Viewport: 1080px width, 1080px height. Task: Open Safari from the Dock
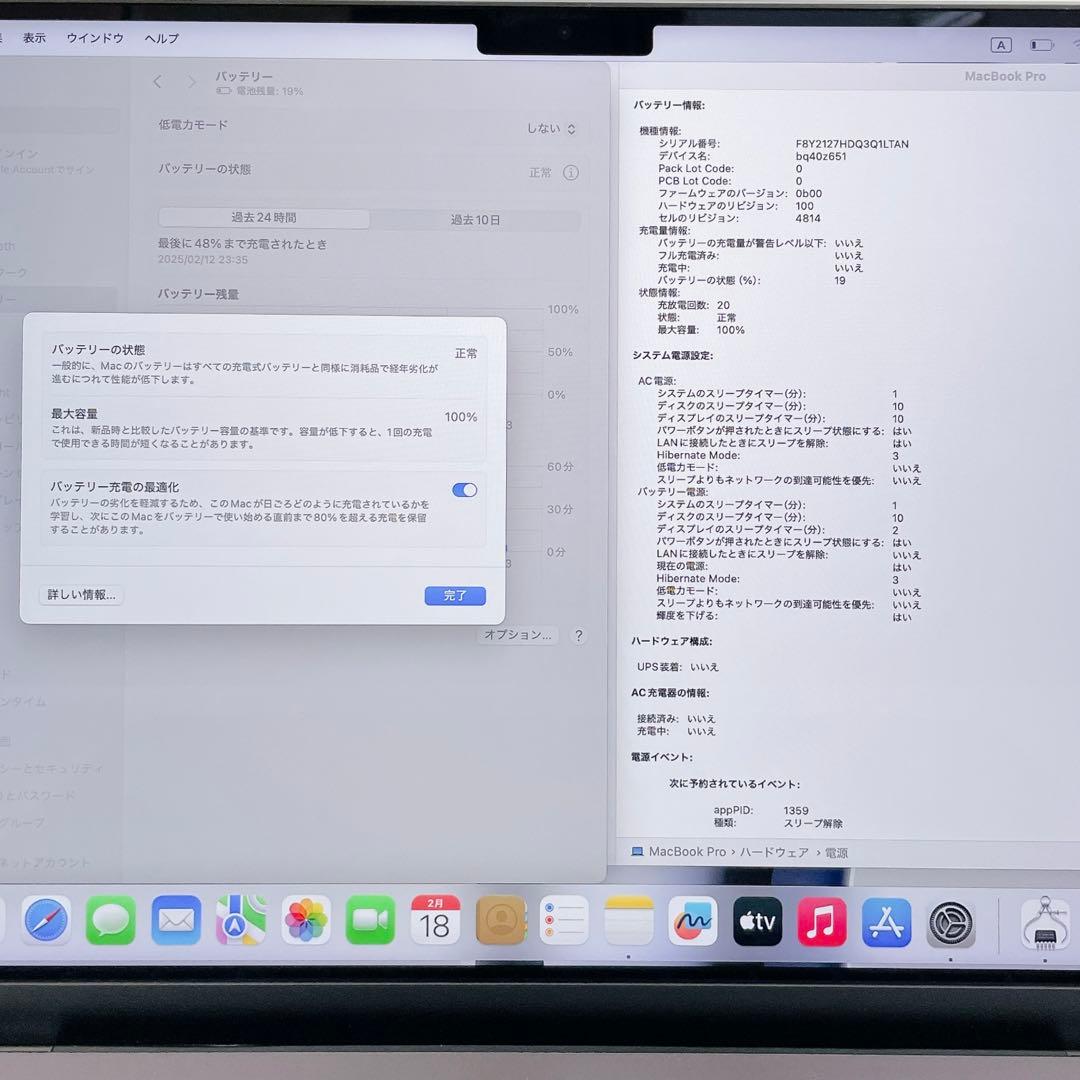point(46,921)
